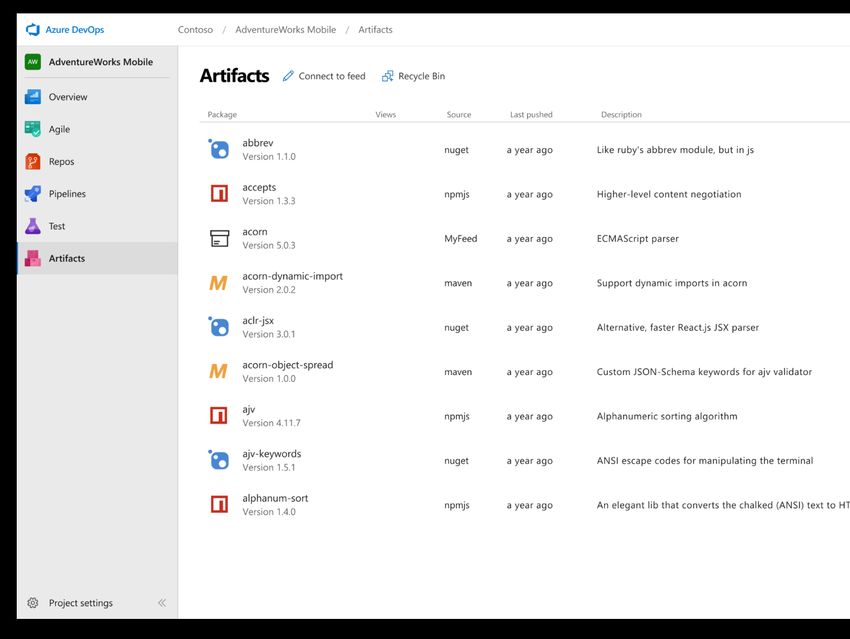Screen dimensions: 850x639
Task: Click the Description column header
Action: point(621,114)
